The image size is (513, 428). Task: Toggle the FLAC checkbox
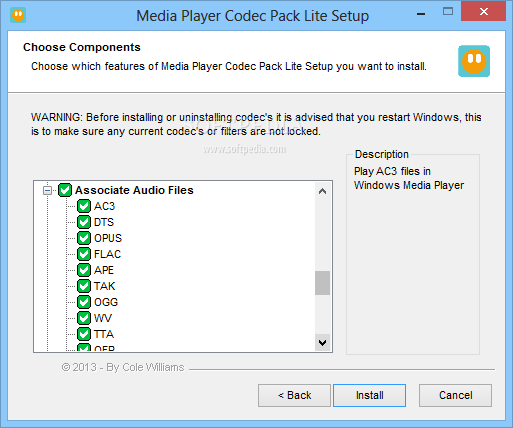pyautogui.click(x=84, y=254)
